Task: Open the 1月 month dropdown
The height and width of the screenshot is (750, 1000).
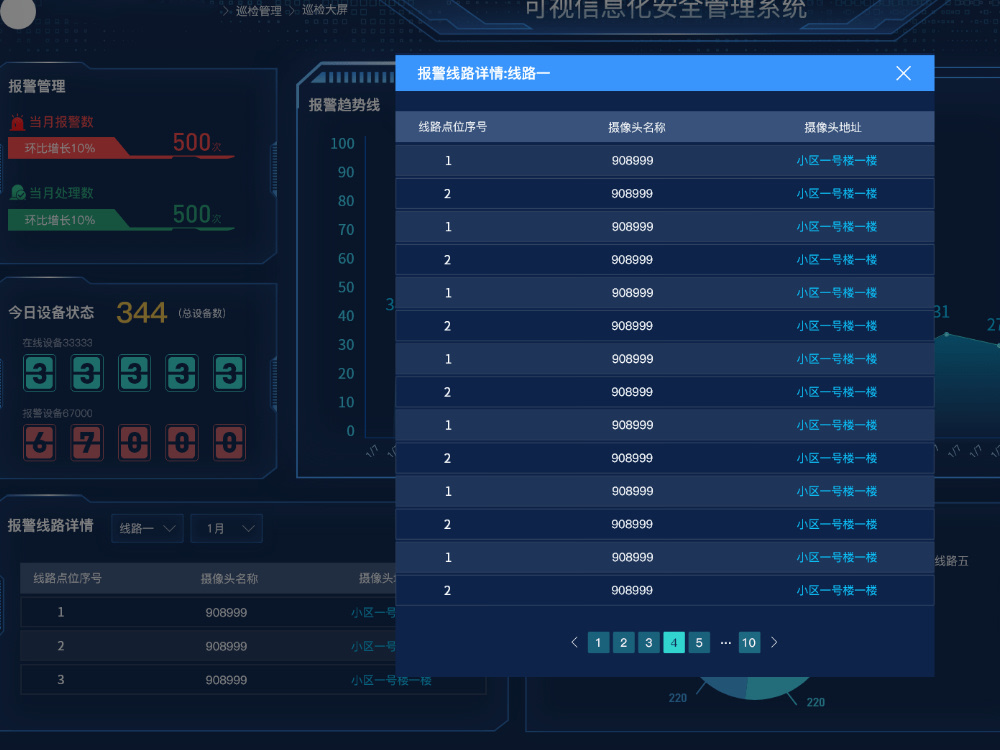Action: point(227,528)
